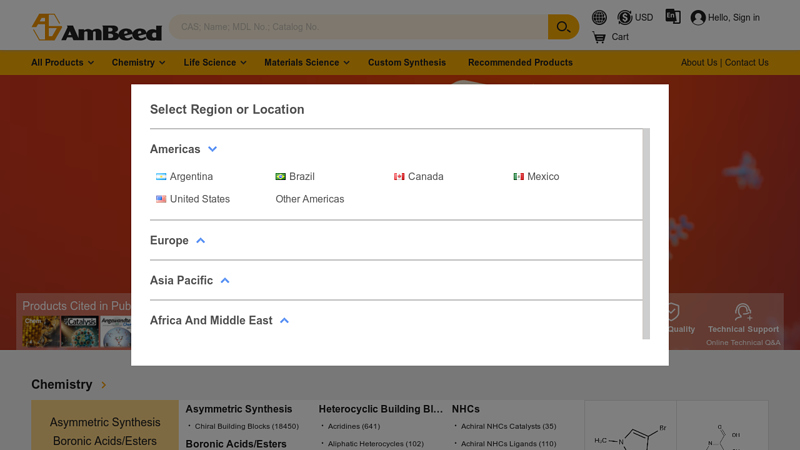Click the USD currency icon
The height and width of the screenshot is (450, 800).
coord(625,17)
